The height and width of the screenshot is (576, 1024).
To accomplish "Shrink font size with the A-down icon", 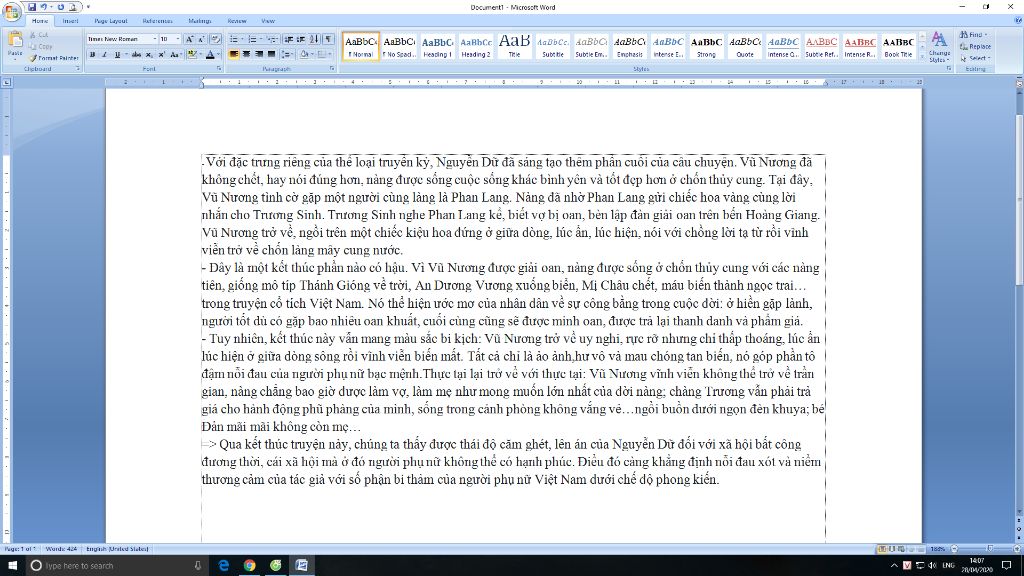I will [x=202, y=39].
